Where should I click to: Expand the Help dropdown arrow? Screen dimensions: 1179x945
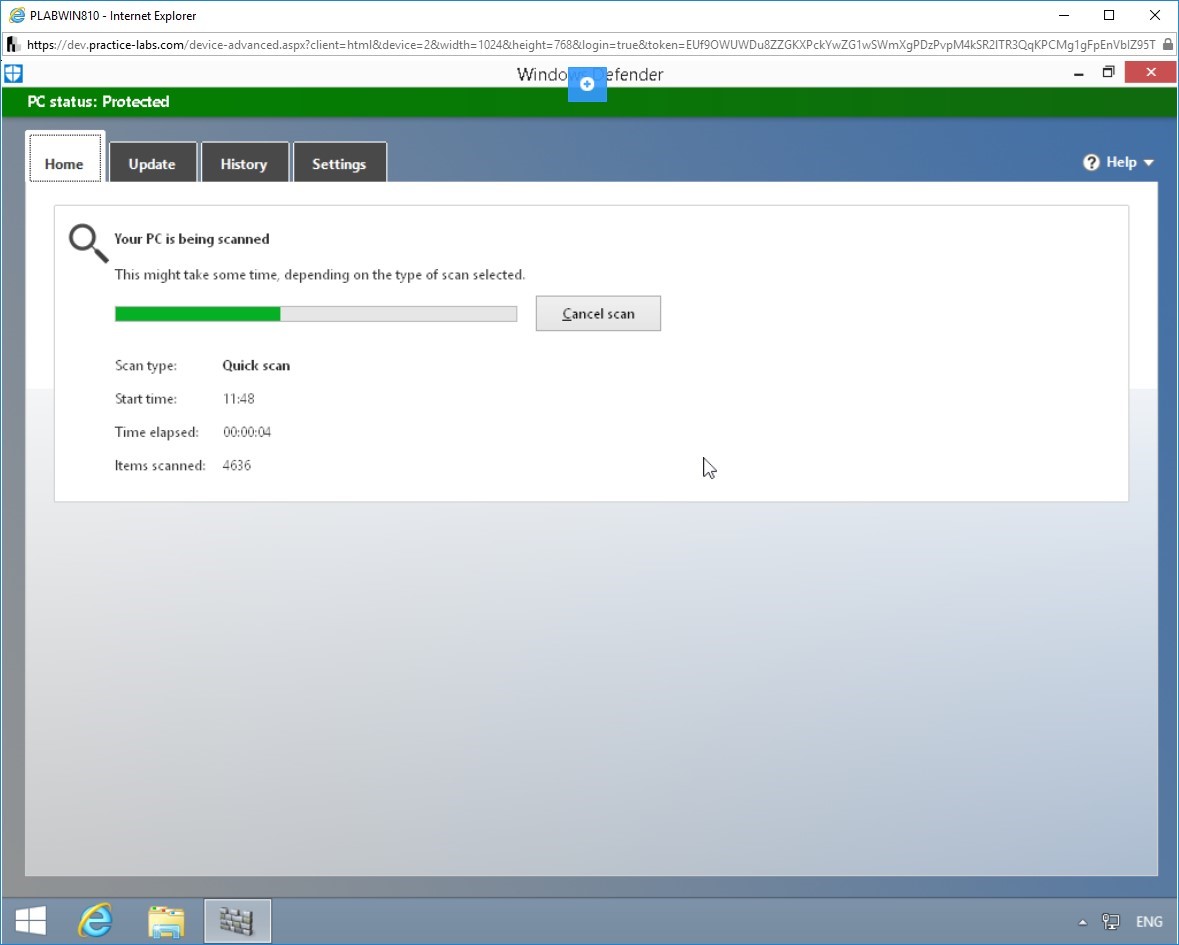tap(1148, 162)
